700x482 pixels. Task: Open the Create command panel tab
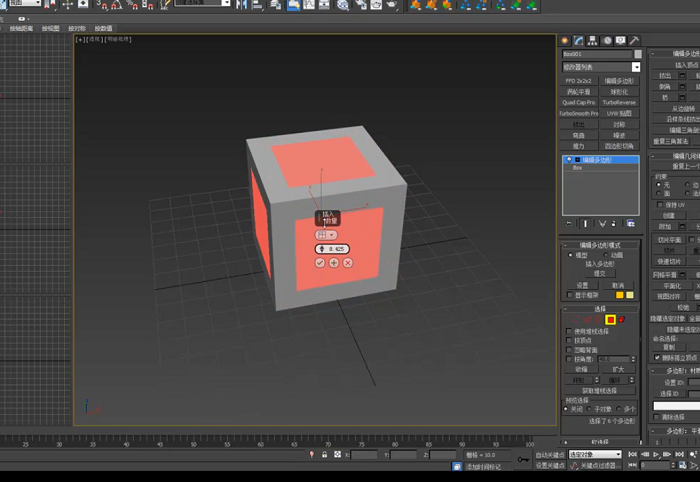565,41
